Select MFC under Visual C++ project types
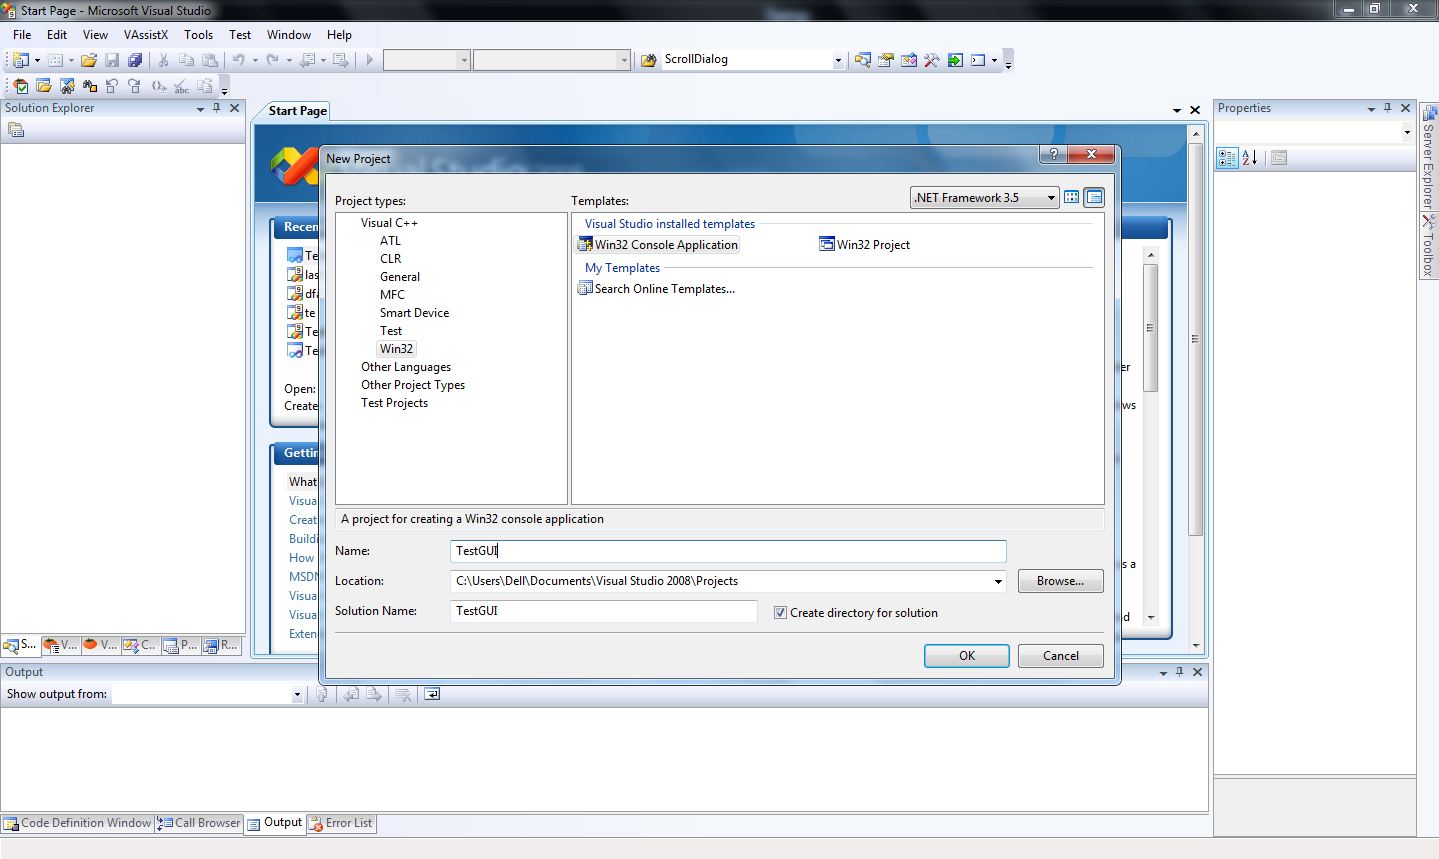This screenshot has width=1439, height=859. pos(392,295)
